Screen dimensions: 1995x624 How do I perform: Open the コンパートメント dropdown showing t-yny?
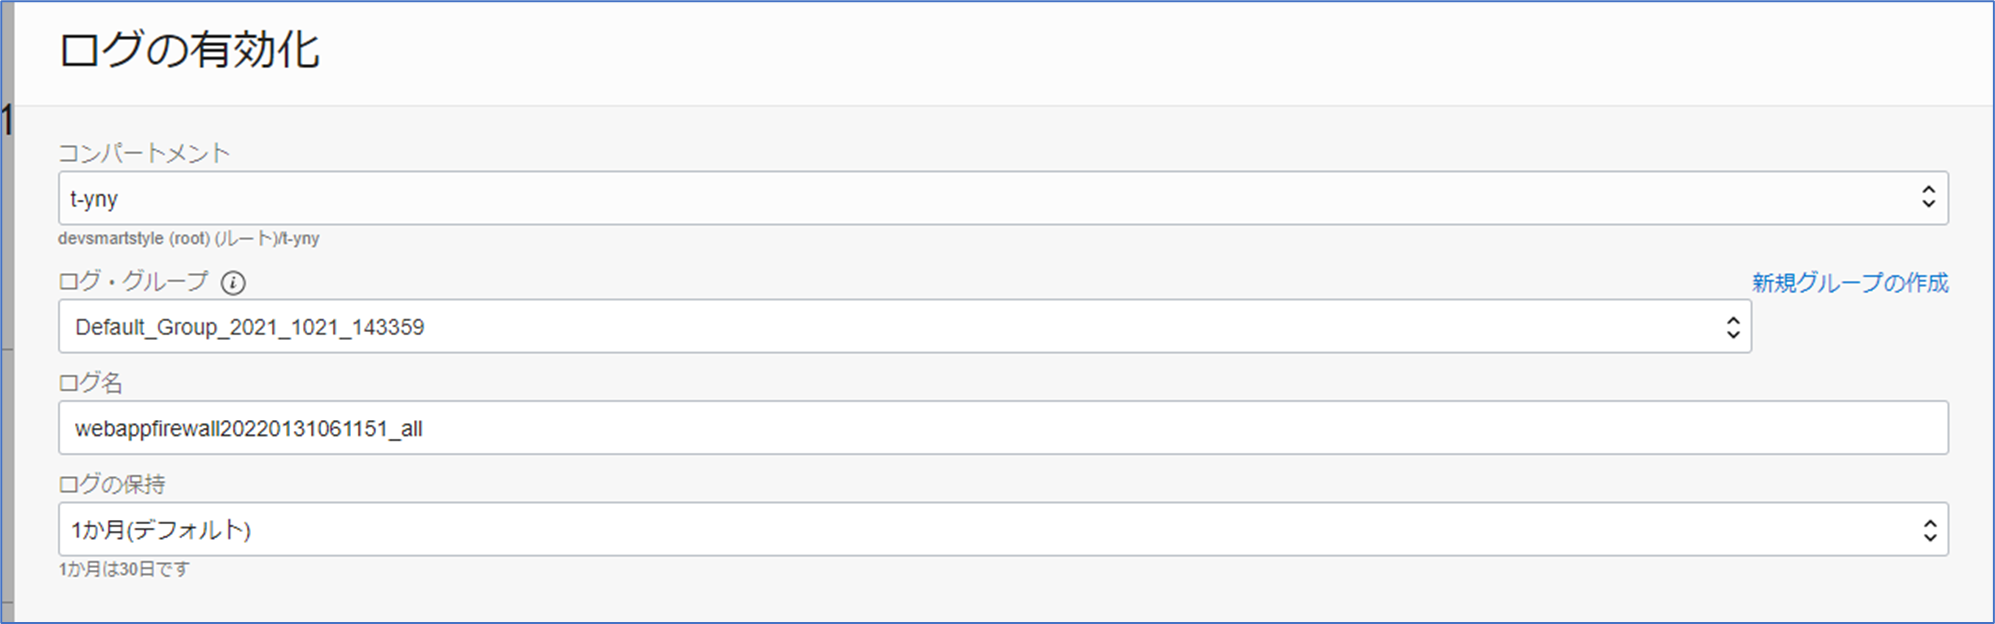(x=1003, y=198)
